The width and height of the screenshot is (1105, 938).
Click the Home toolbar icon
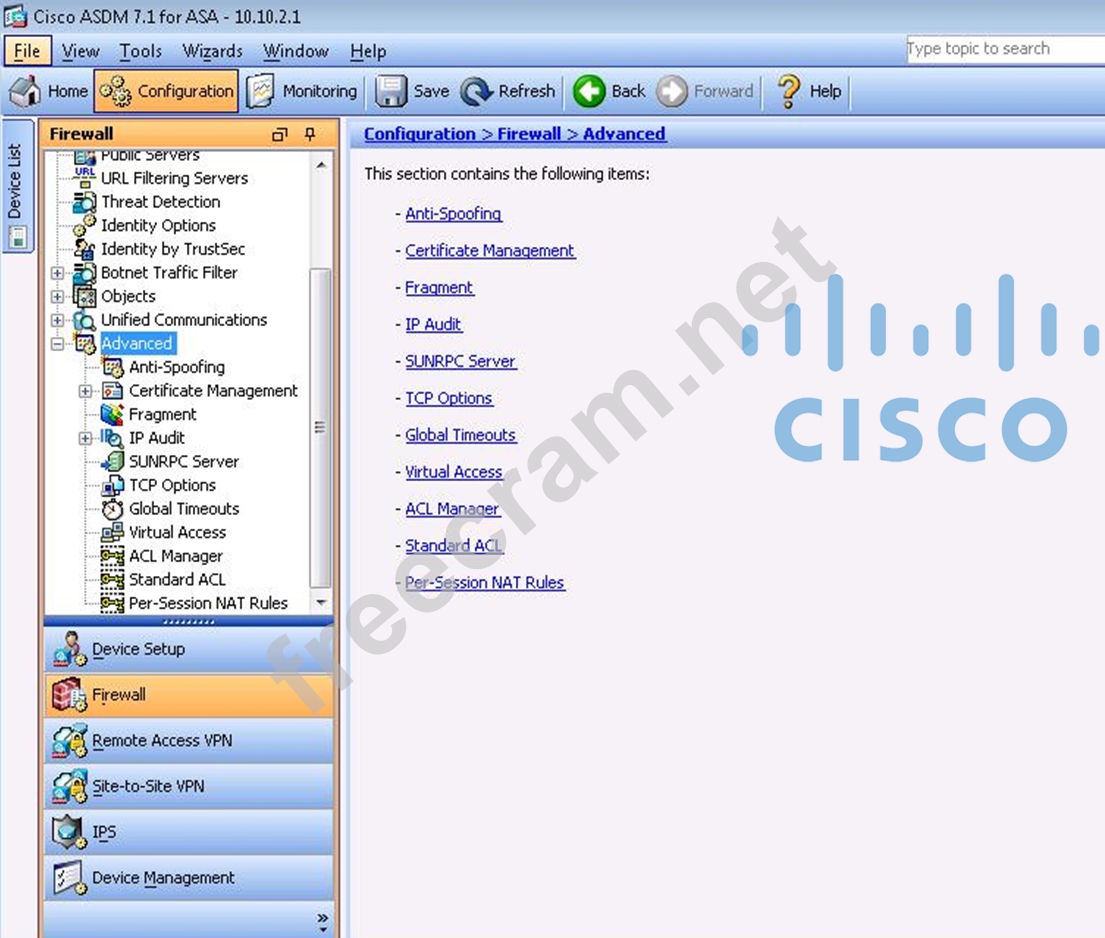[25, 91]
